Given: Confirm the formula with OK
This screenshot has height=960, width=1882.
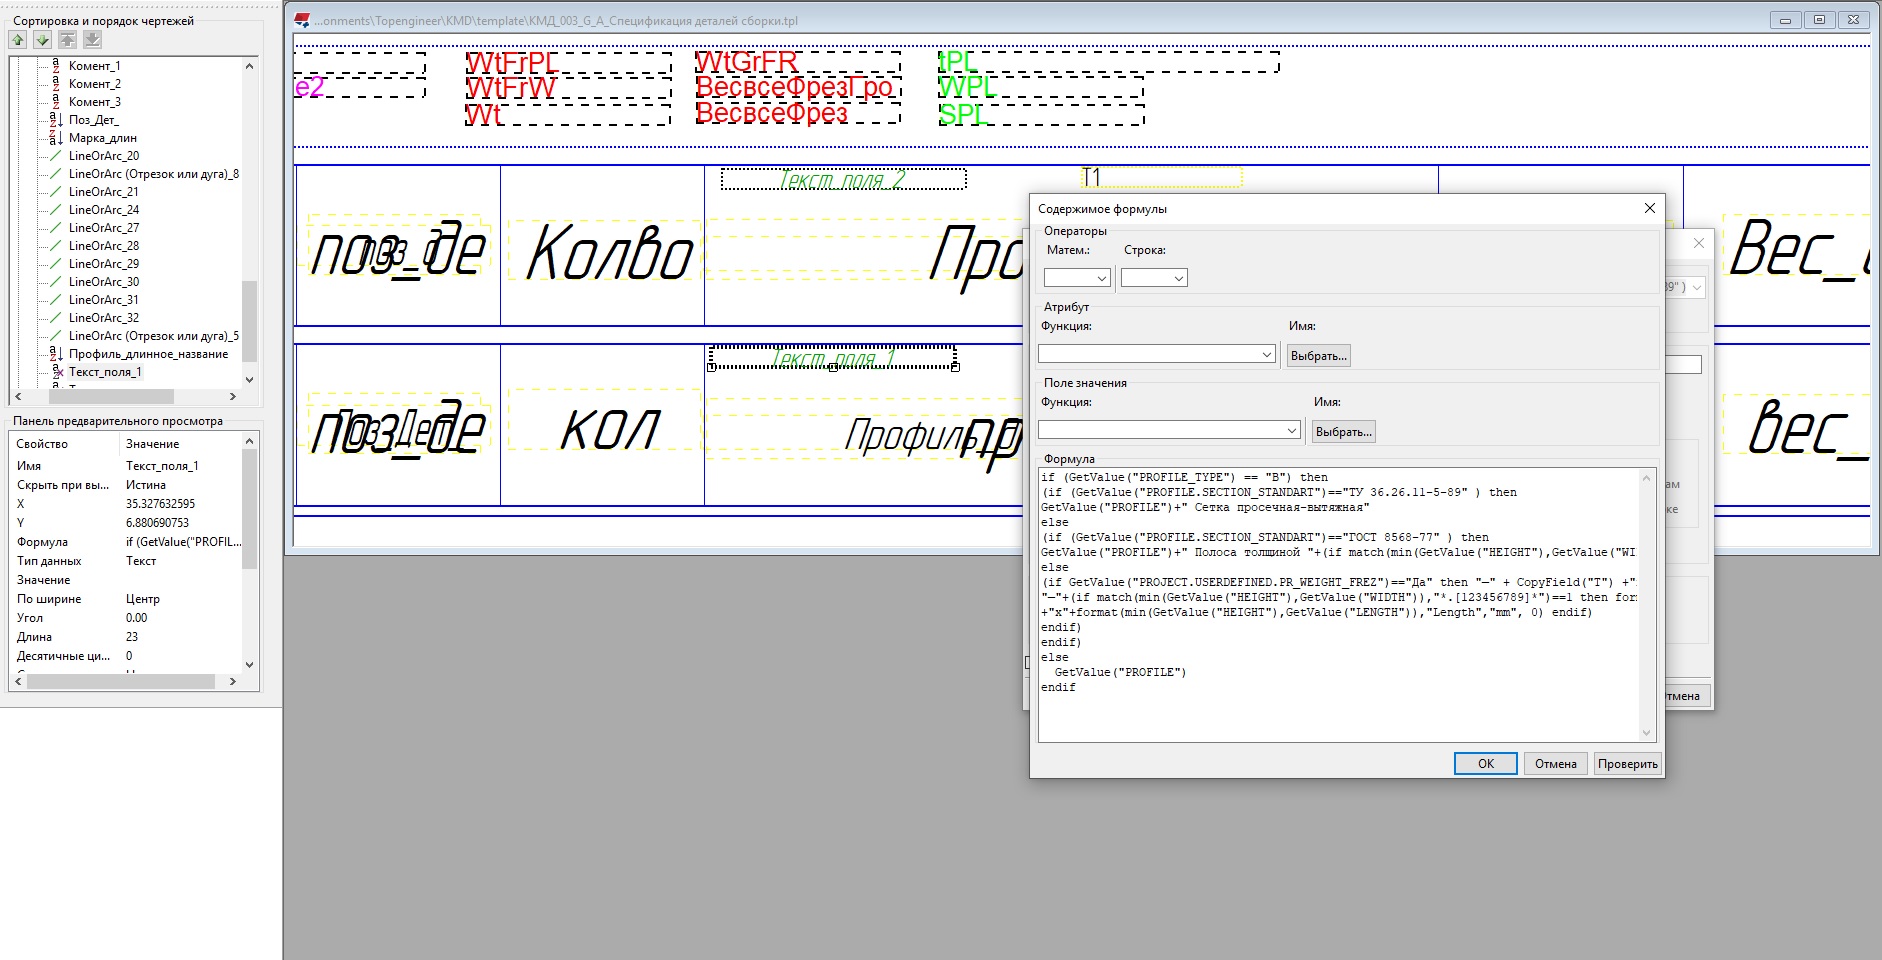Looking at the screenshot, I should click(1485, 764).
